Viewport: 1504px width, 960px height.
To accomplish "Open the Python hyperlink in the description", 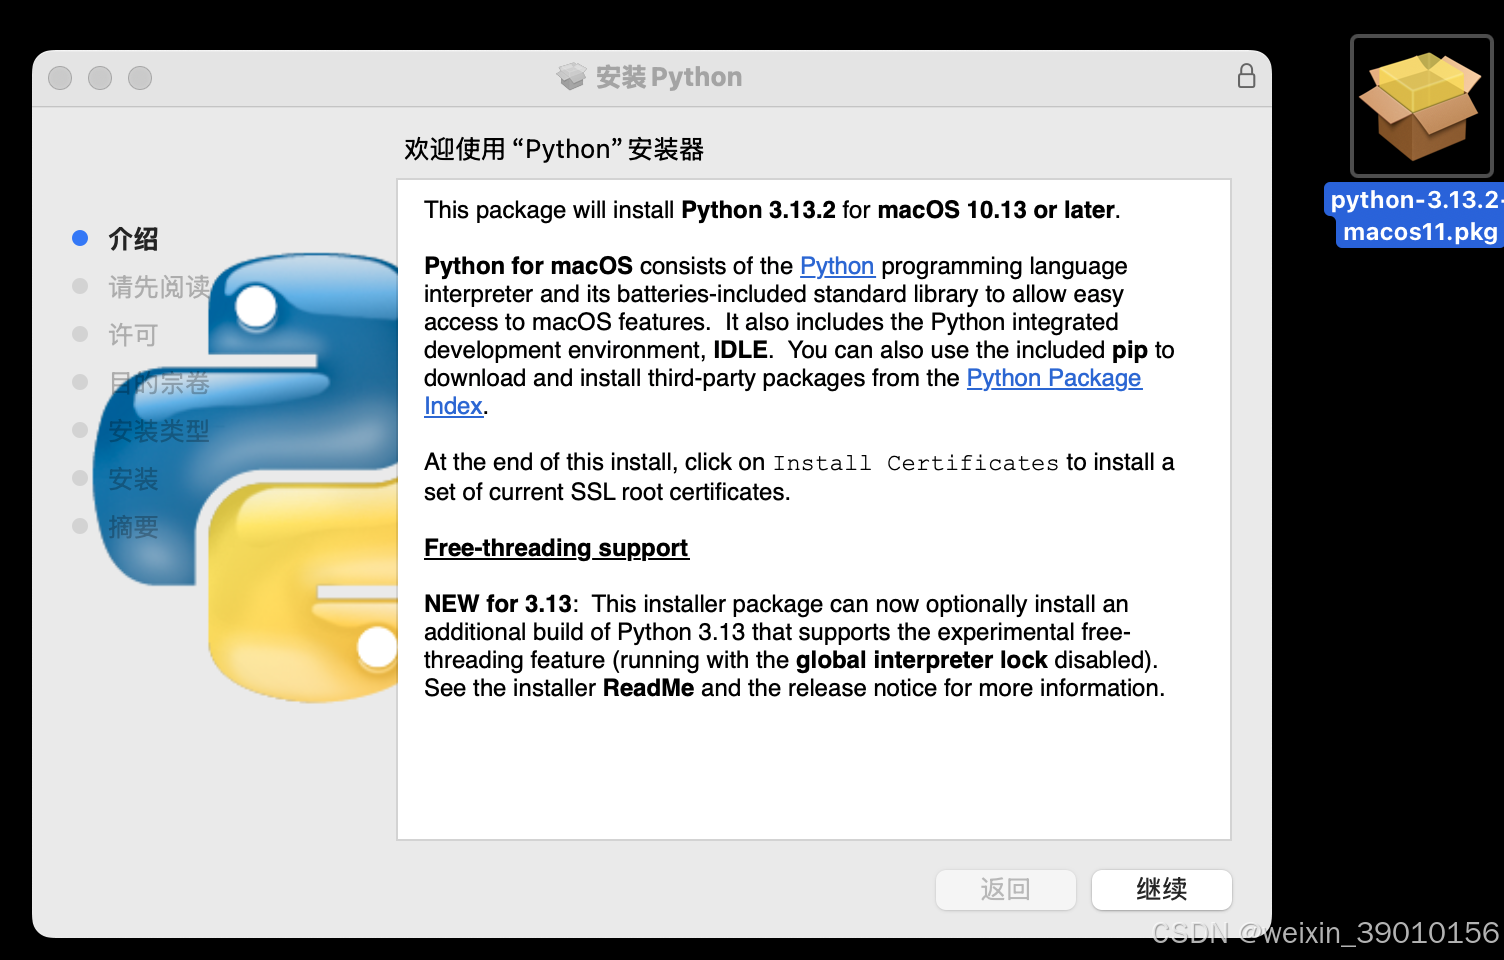I will pyautogui.click(x=837, y=266).
